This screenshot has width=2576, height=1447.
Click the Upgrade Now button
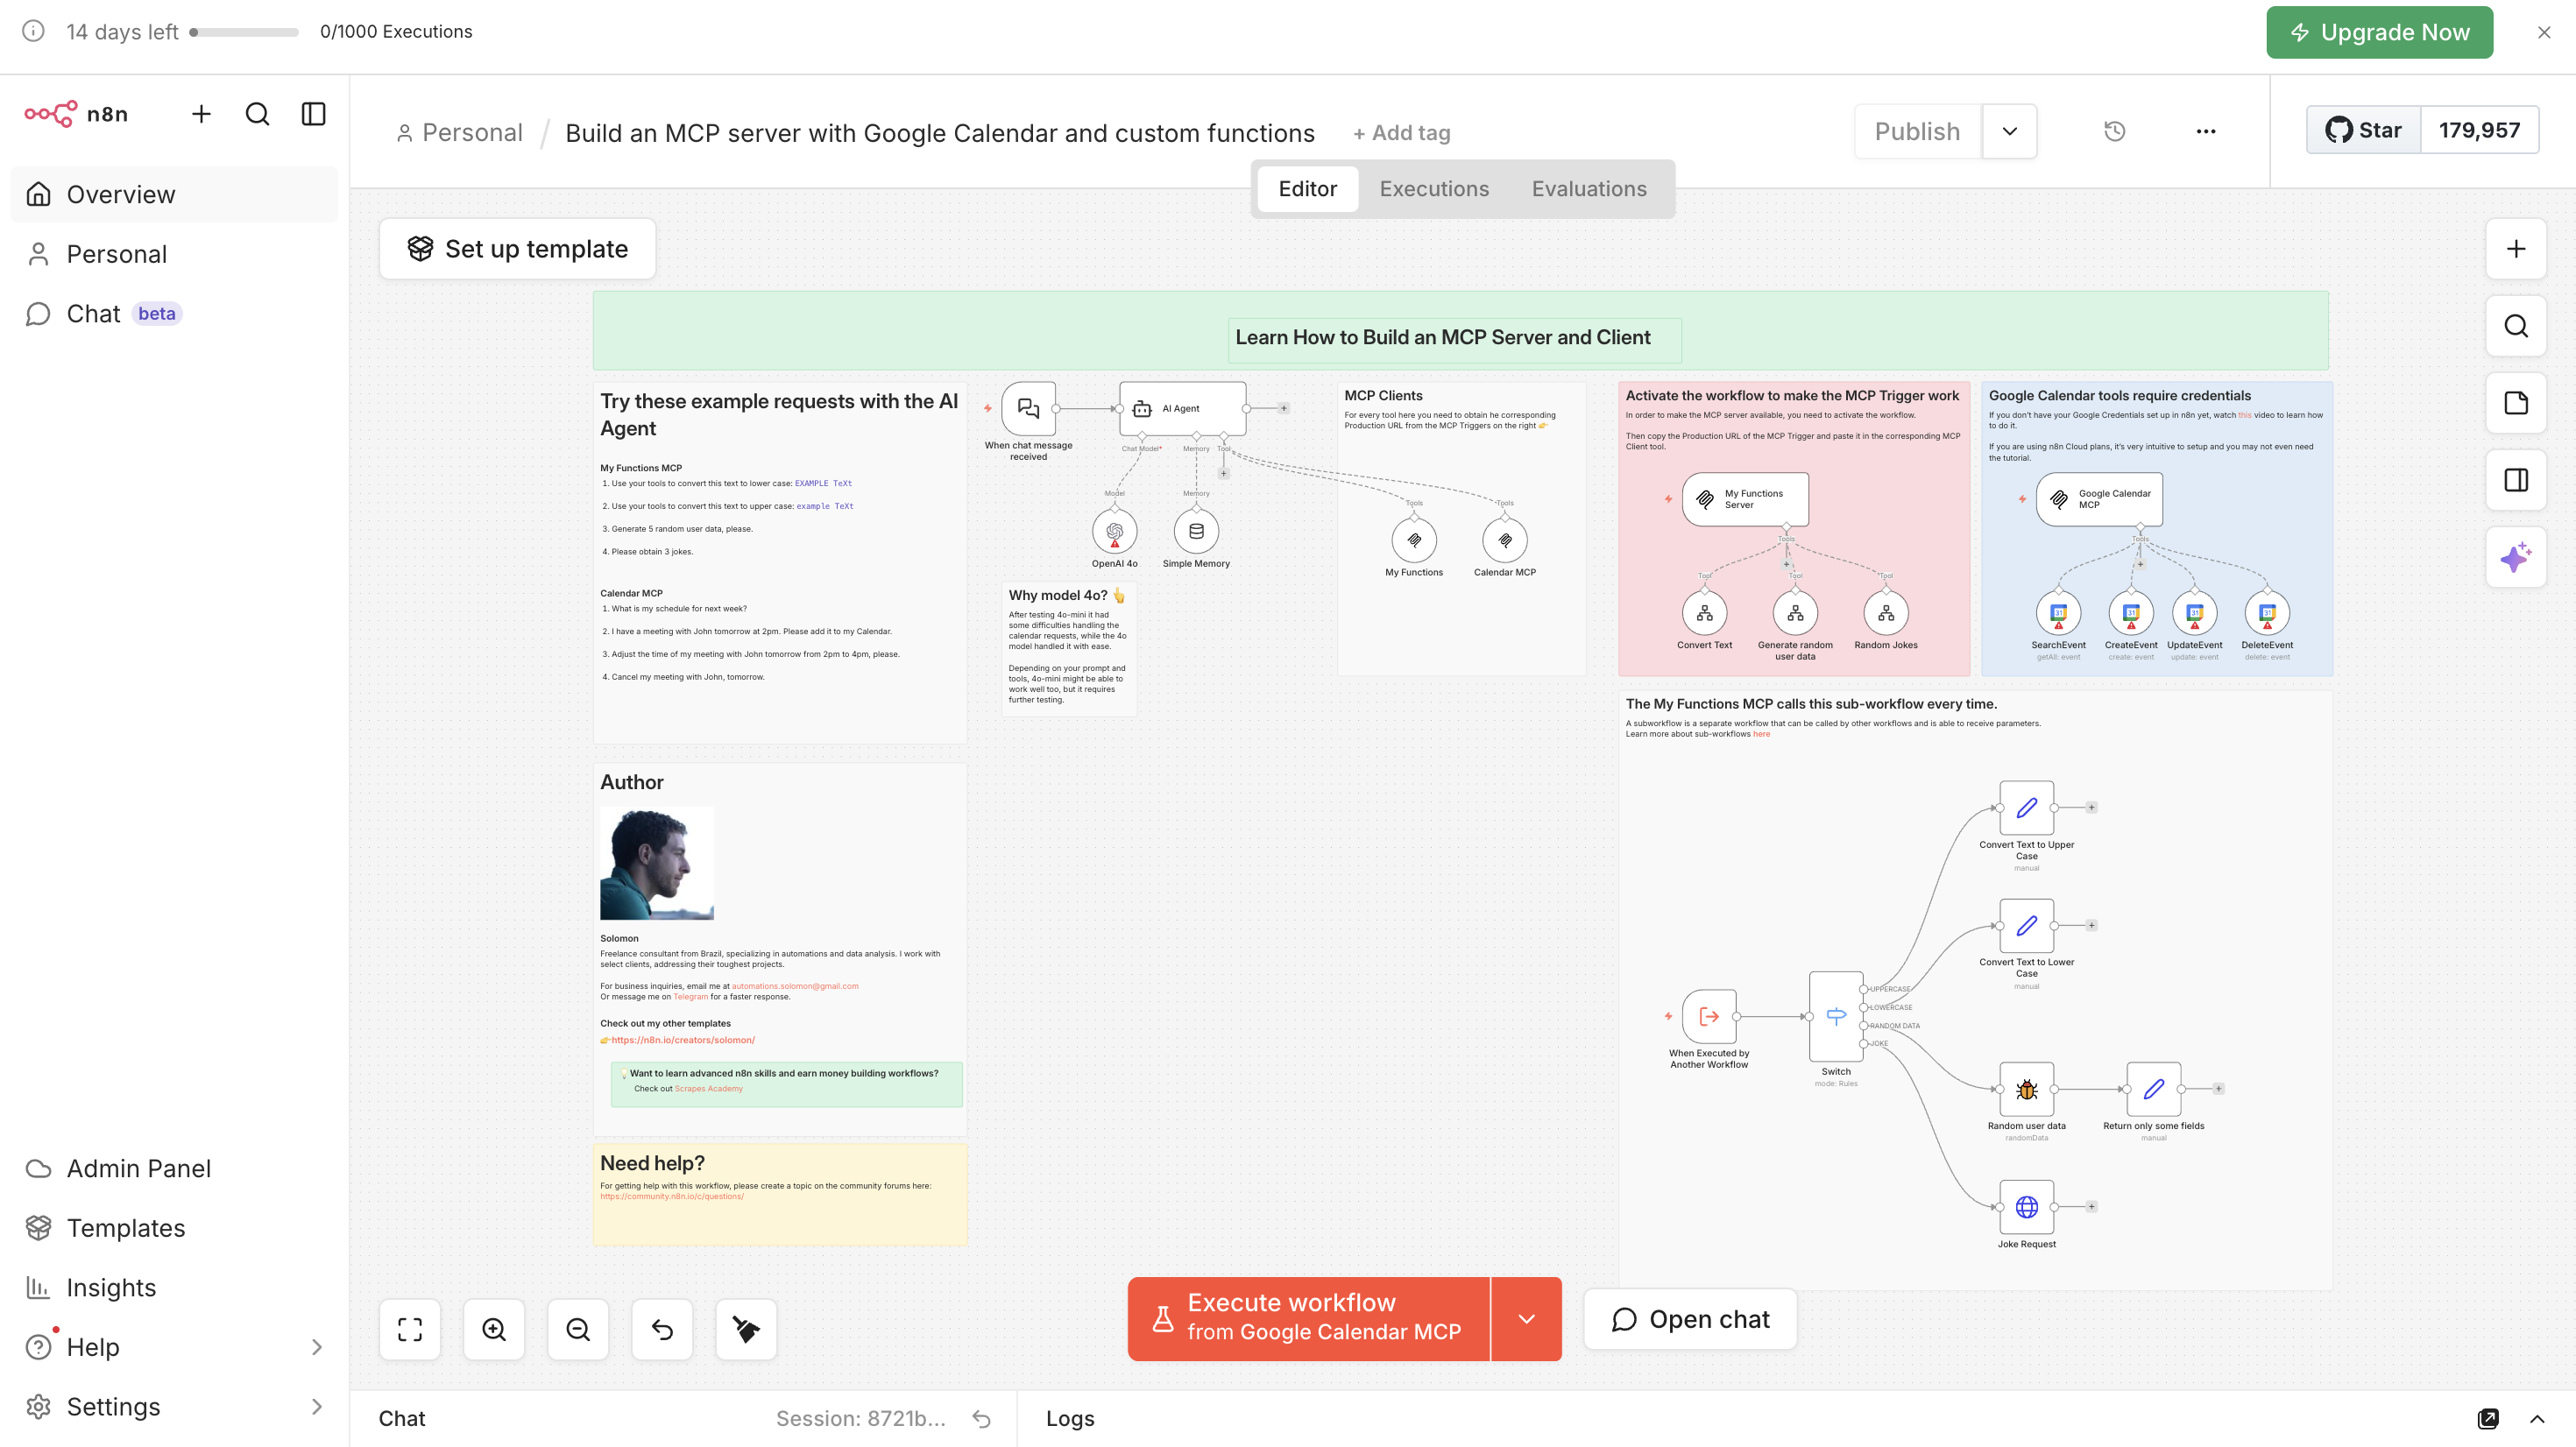point(2379,32)
